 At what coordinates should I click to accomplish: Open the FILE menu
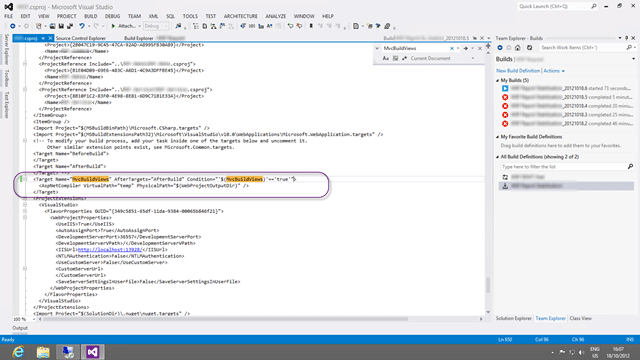coord(9,16)
